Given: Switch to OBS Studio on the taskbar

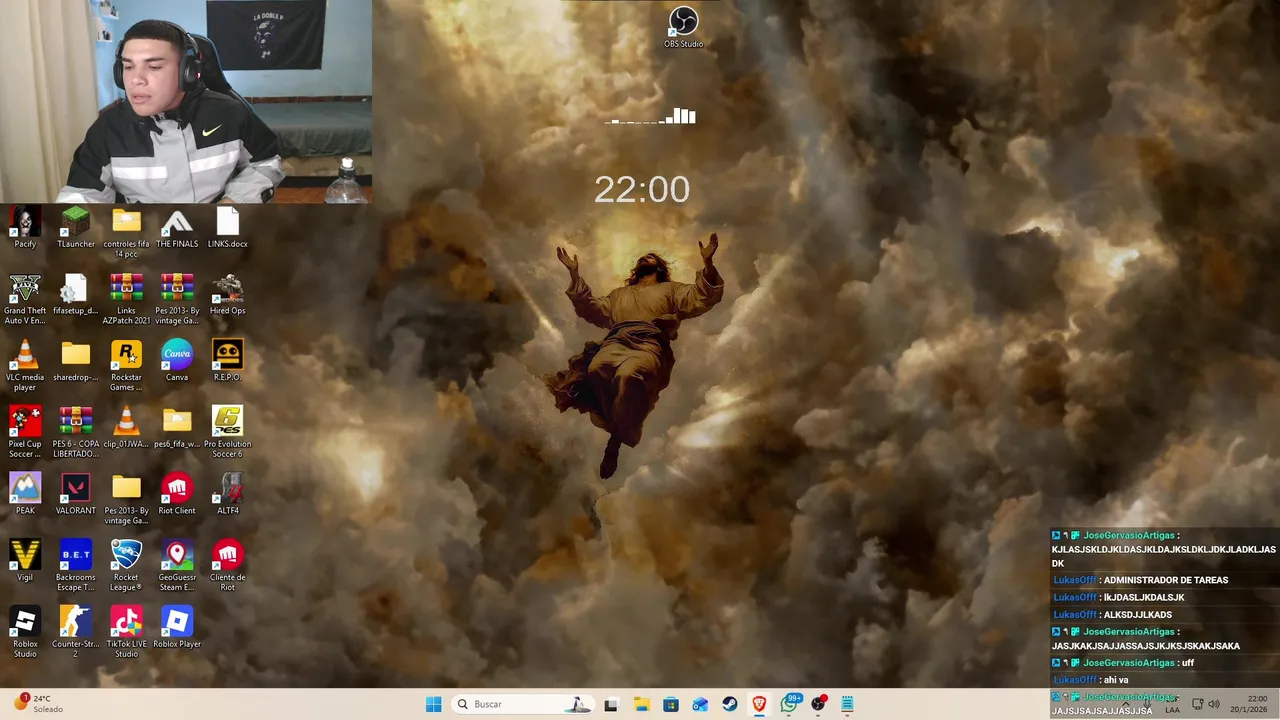Looking at the screenshot, I should (x=819, y=704).
